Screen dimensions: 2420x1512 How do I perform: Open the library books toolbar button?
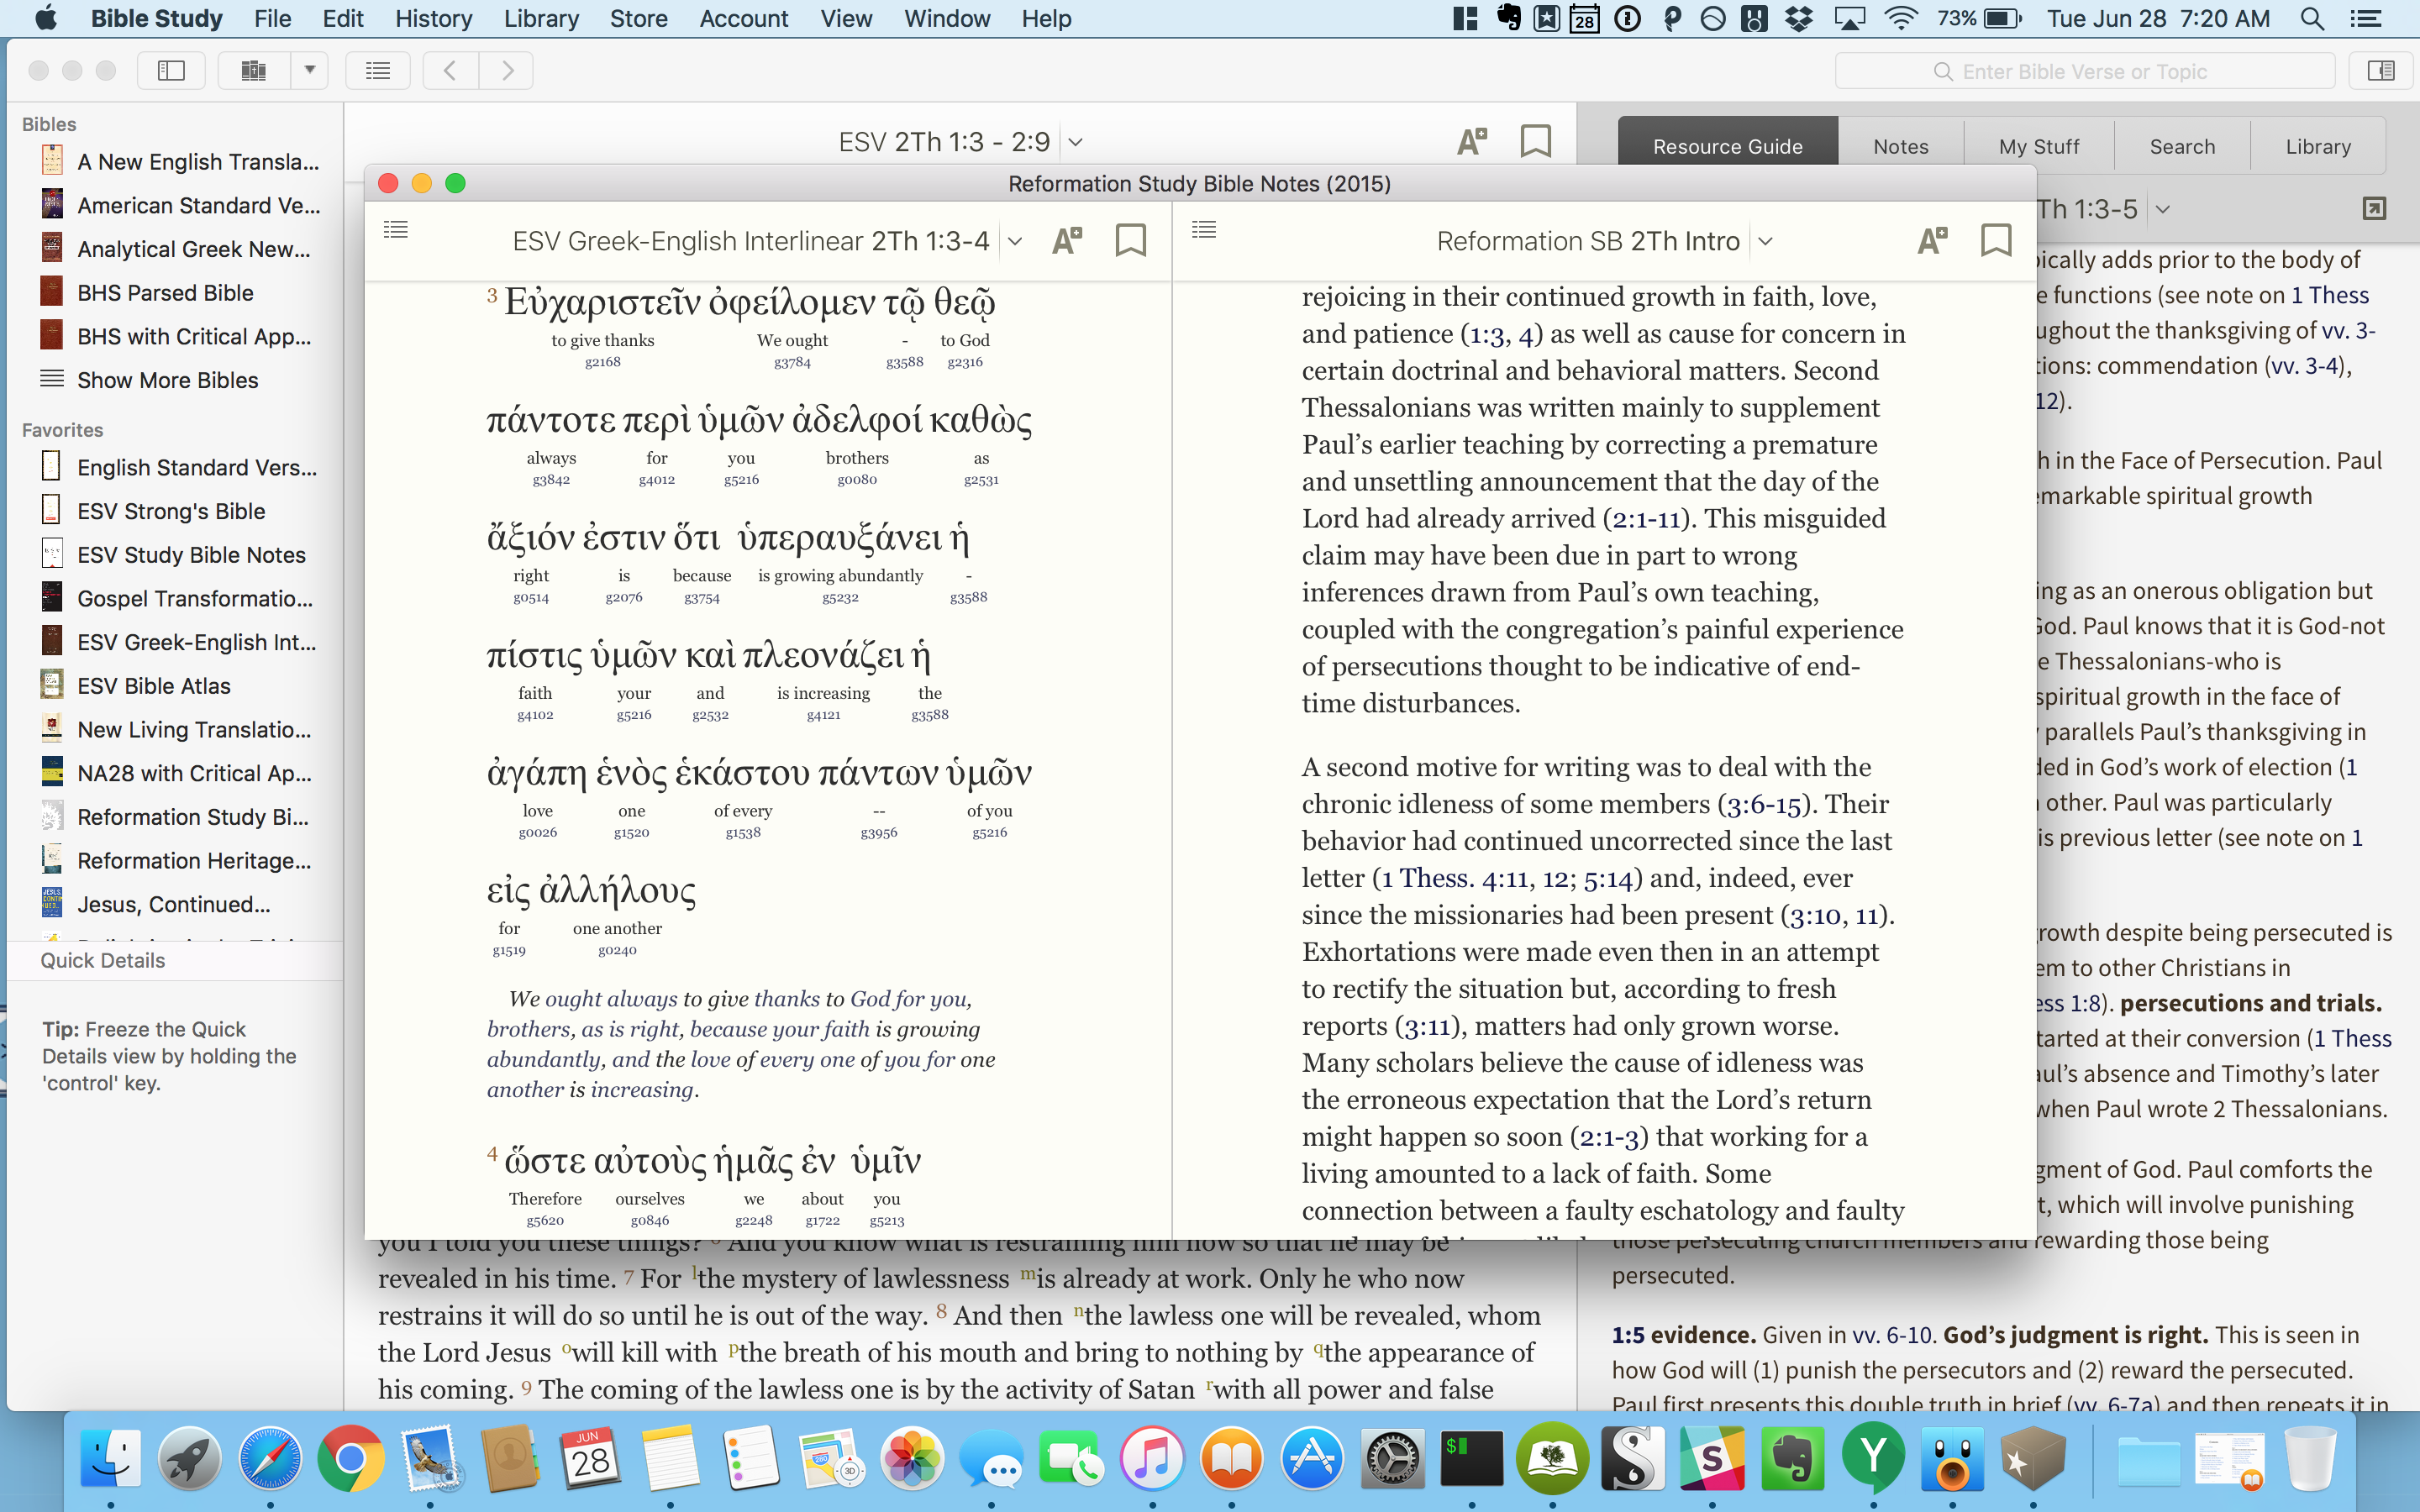[x=254, y=71]
